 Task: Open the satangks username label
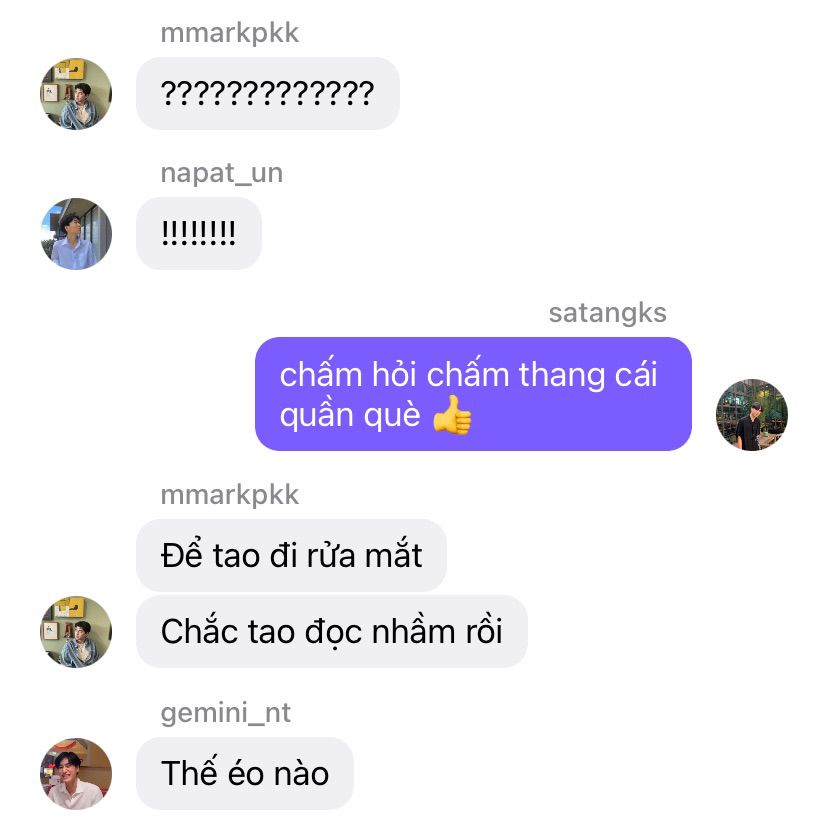point(607,313)
